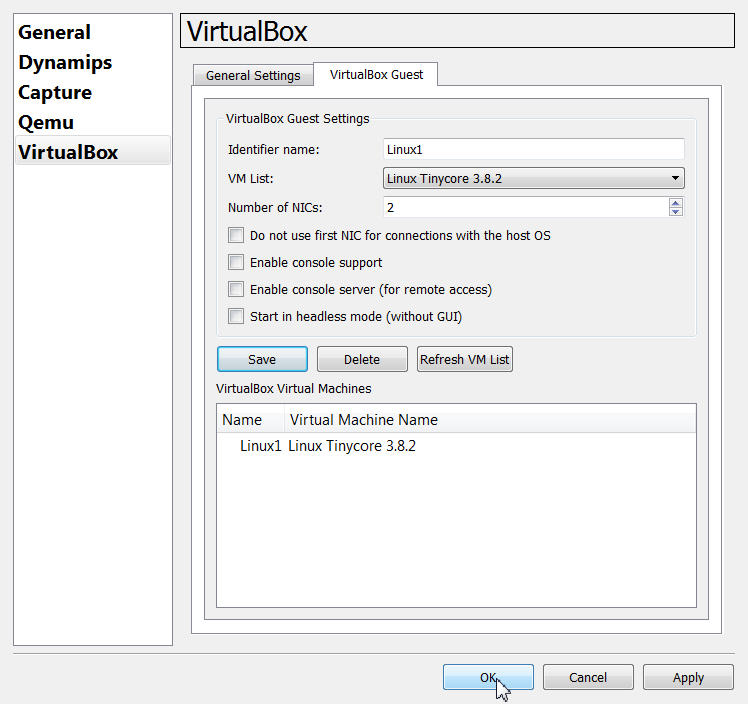The image size is (748, 704).
Task: Open the VM List dropdown
Action: click(x=533, y=178)
